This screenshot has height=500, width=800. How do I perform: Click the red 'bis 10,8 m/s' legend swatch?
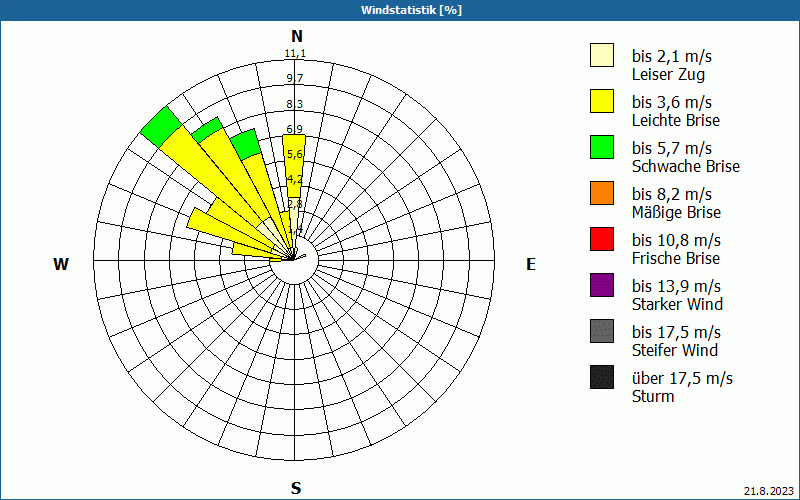pos(602,239)
